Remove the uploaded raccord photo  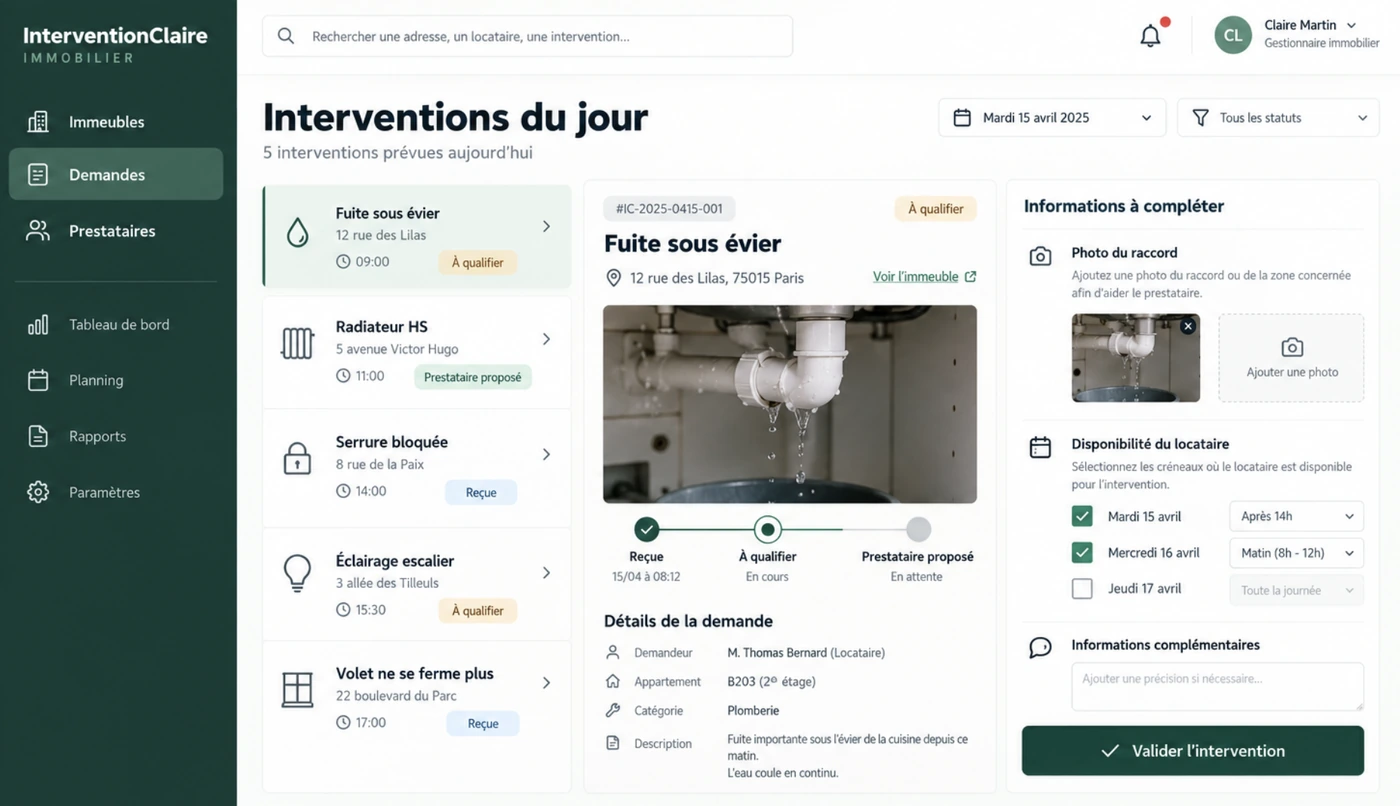pyautogui.click(x=1187, y=326)
